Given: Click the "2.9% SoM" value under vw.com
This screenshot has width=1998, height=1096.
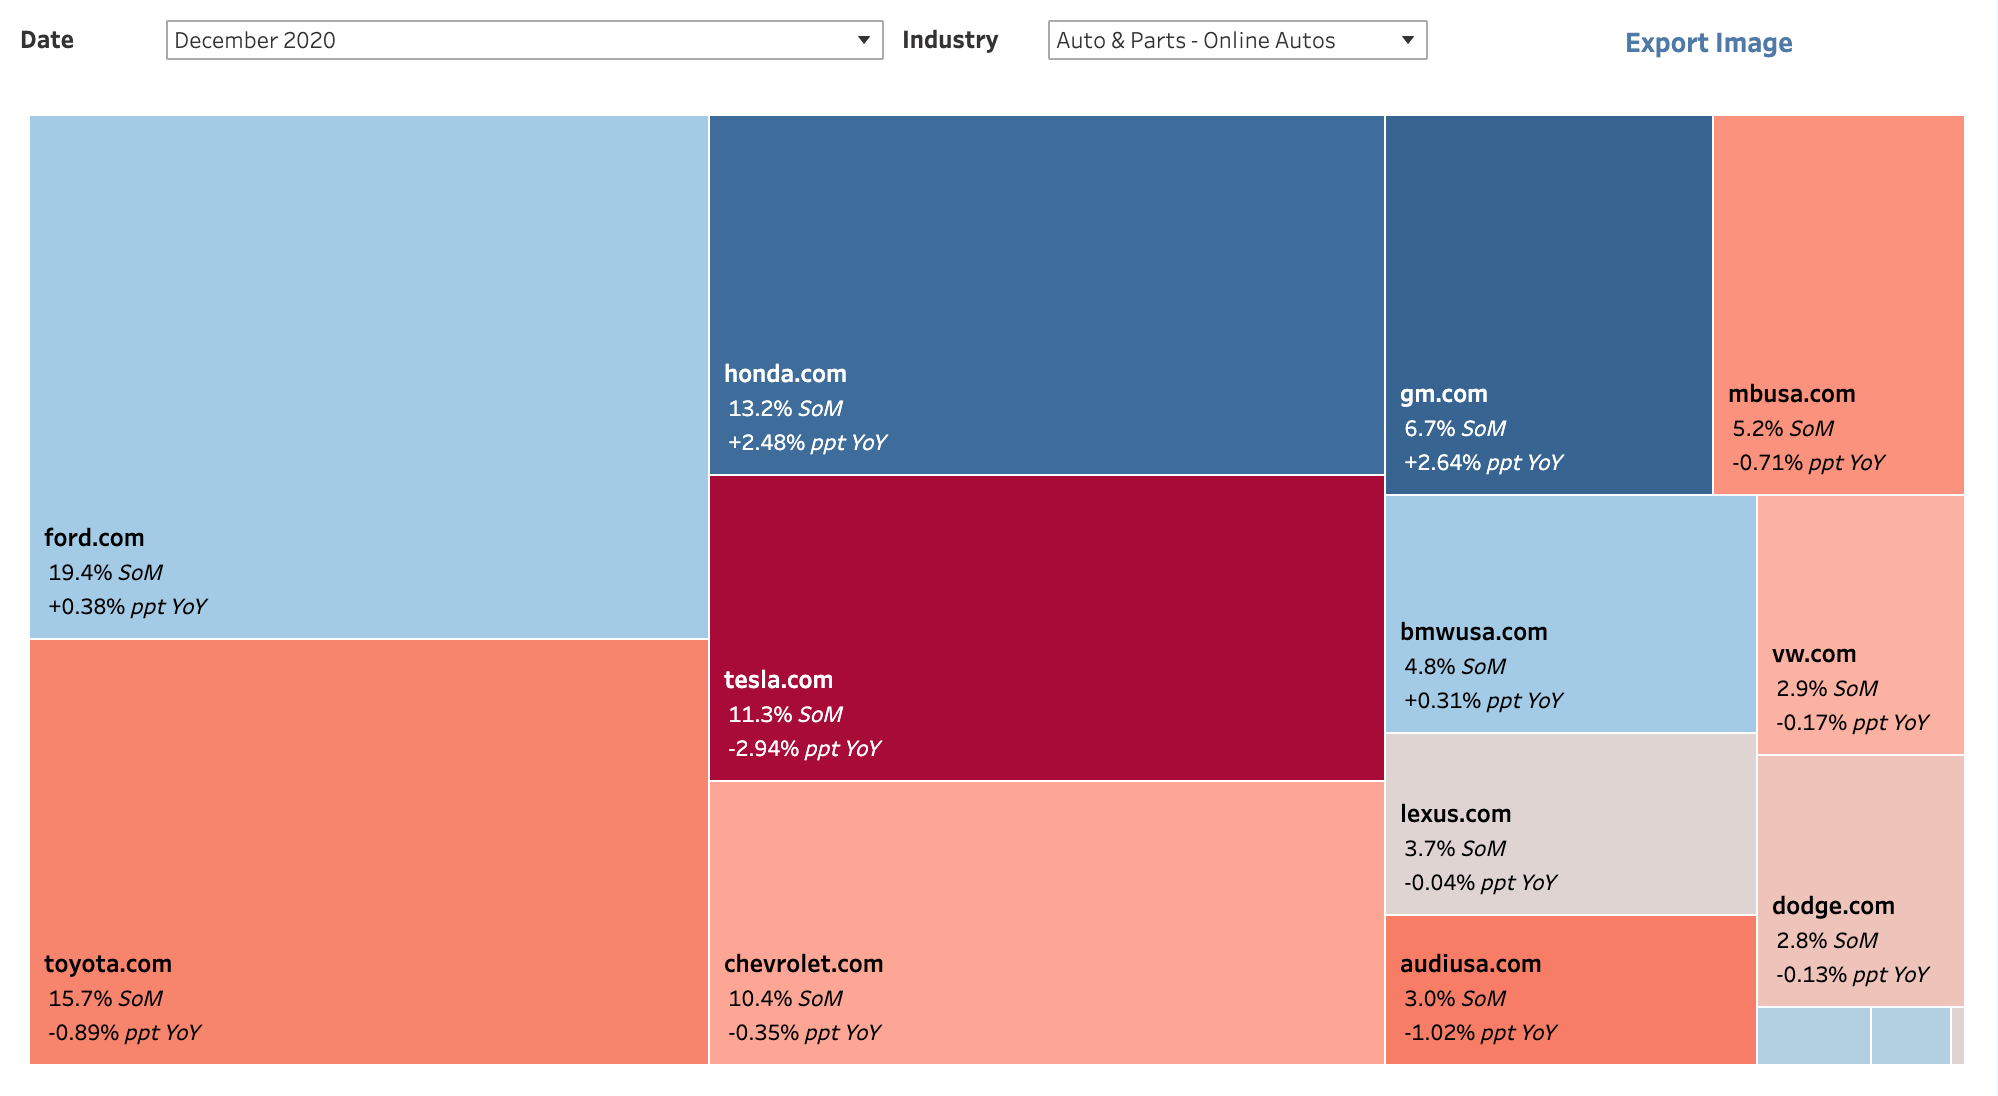Looking at the screenshot, I should [x=1827, y=688].
